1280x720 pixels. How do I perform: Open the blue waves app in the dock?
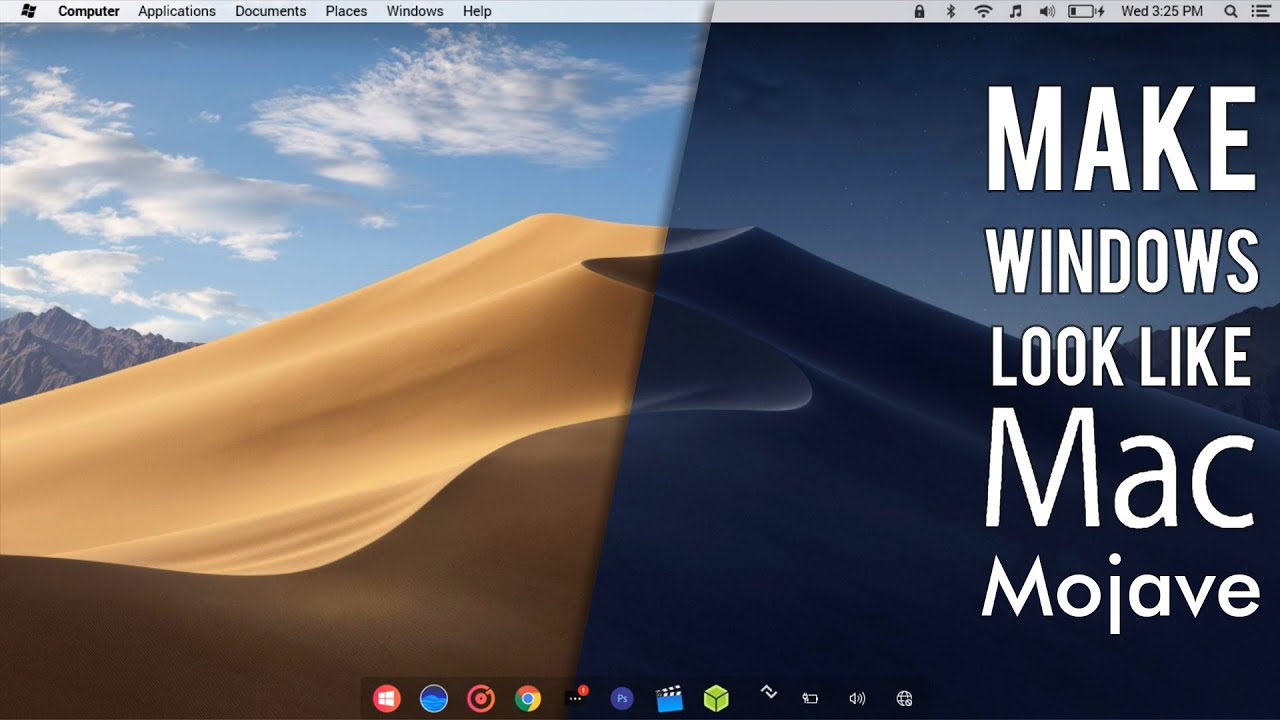pos(434,698)
